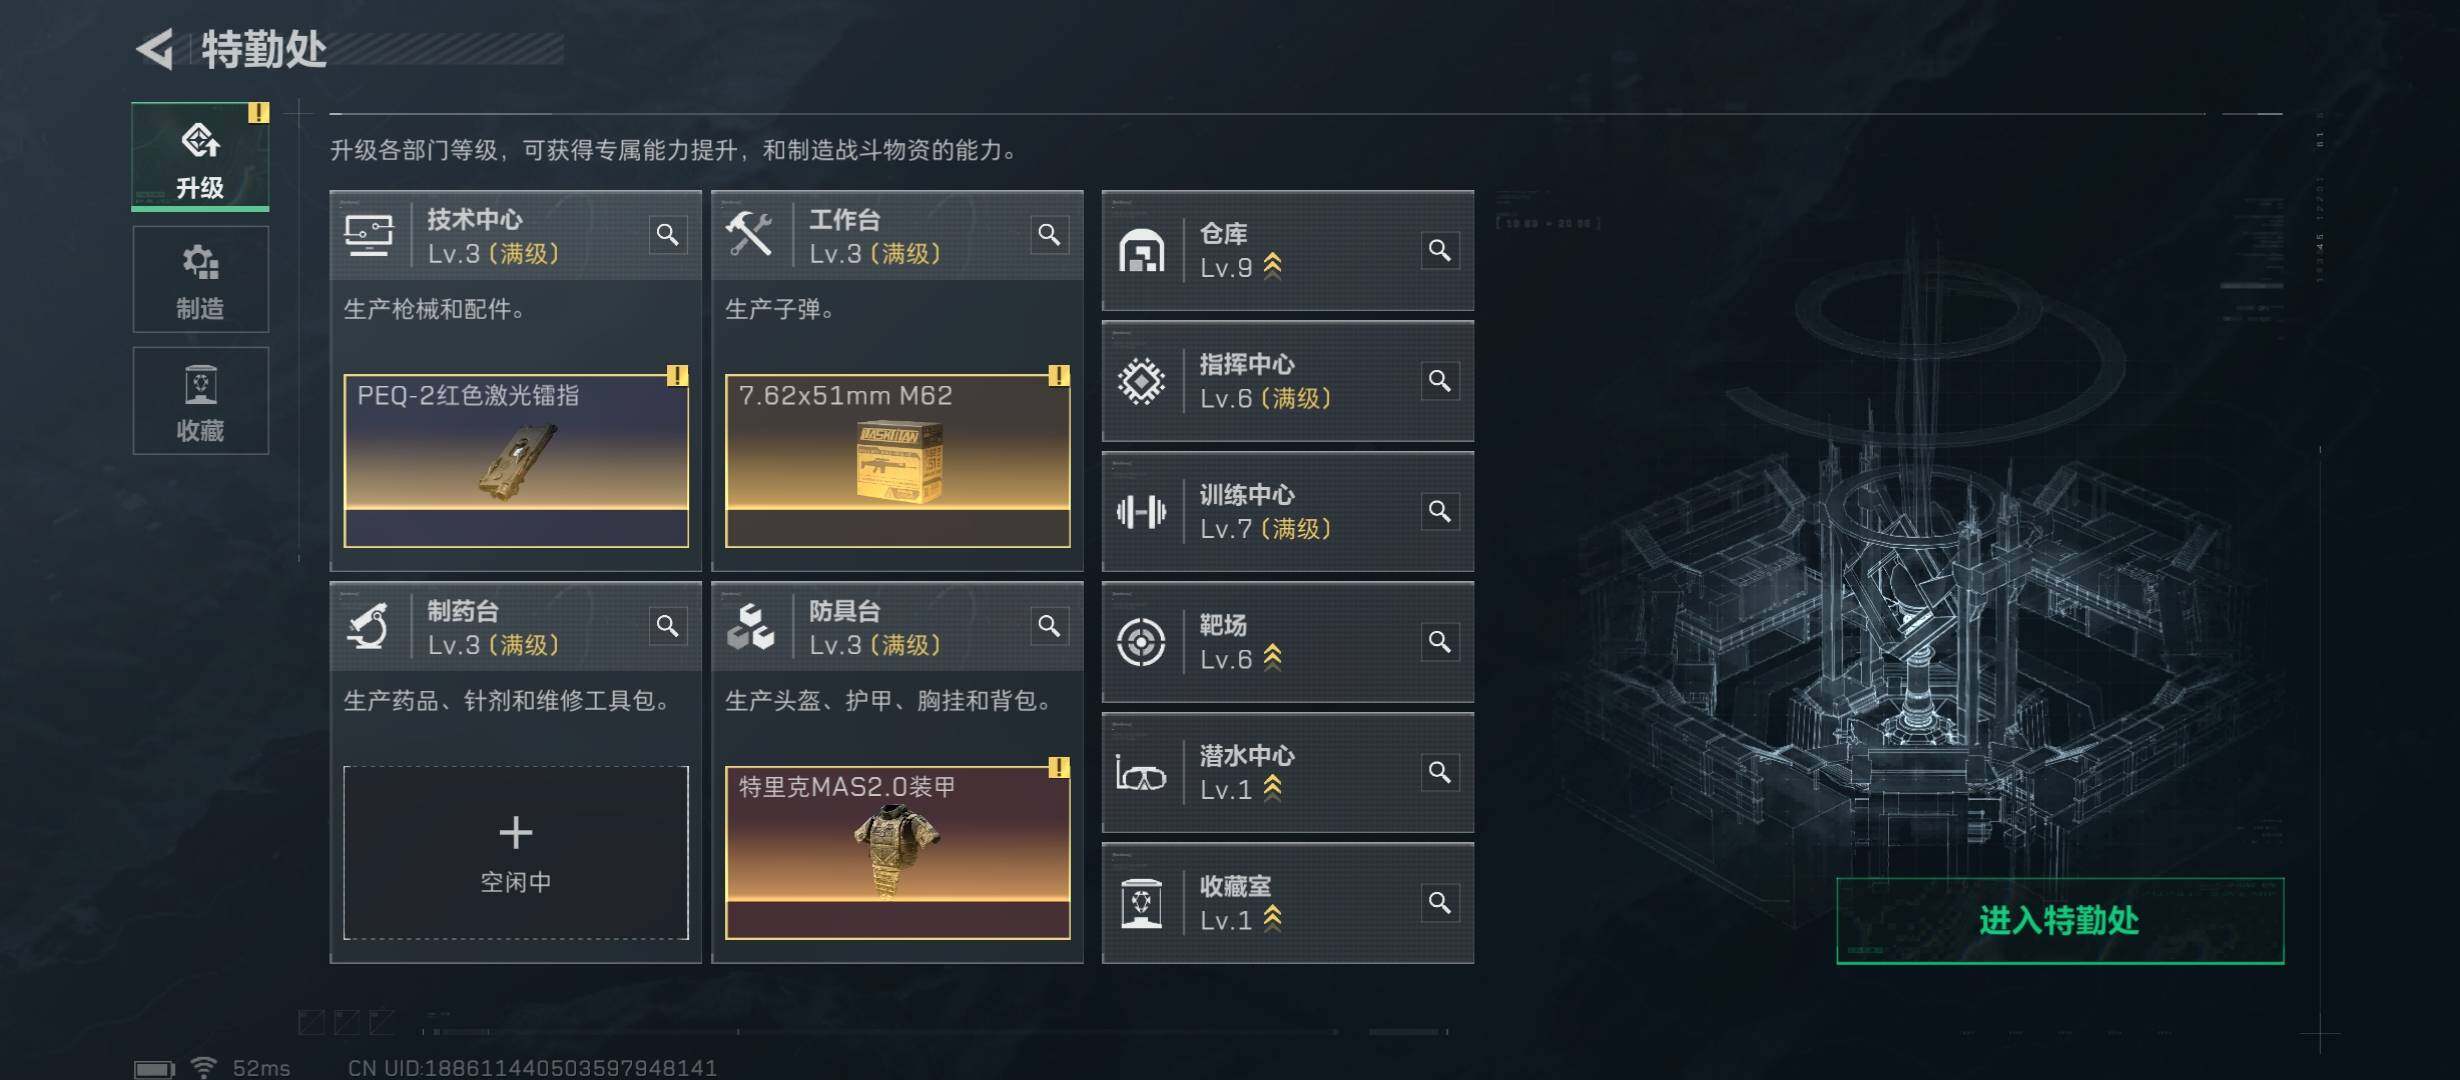The height and width of the screenshot is (1080, 2460).
Task: Click the 潜水中心 magnifier icon
Action: click(1440, 772)
